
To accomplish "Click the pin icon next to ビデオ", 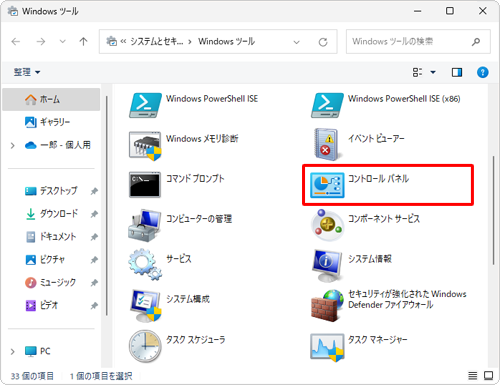I will [94, 305].
